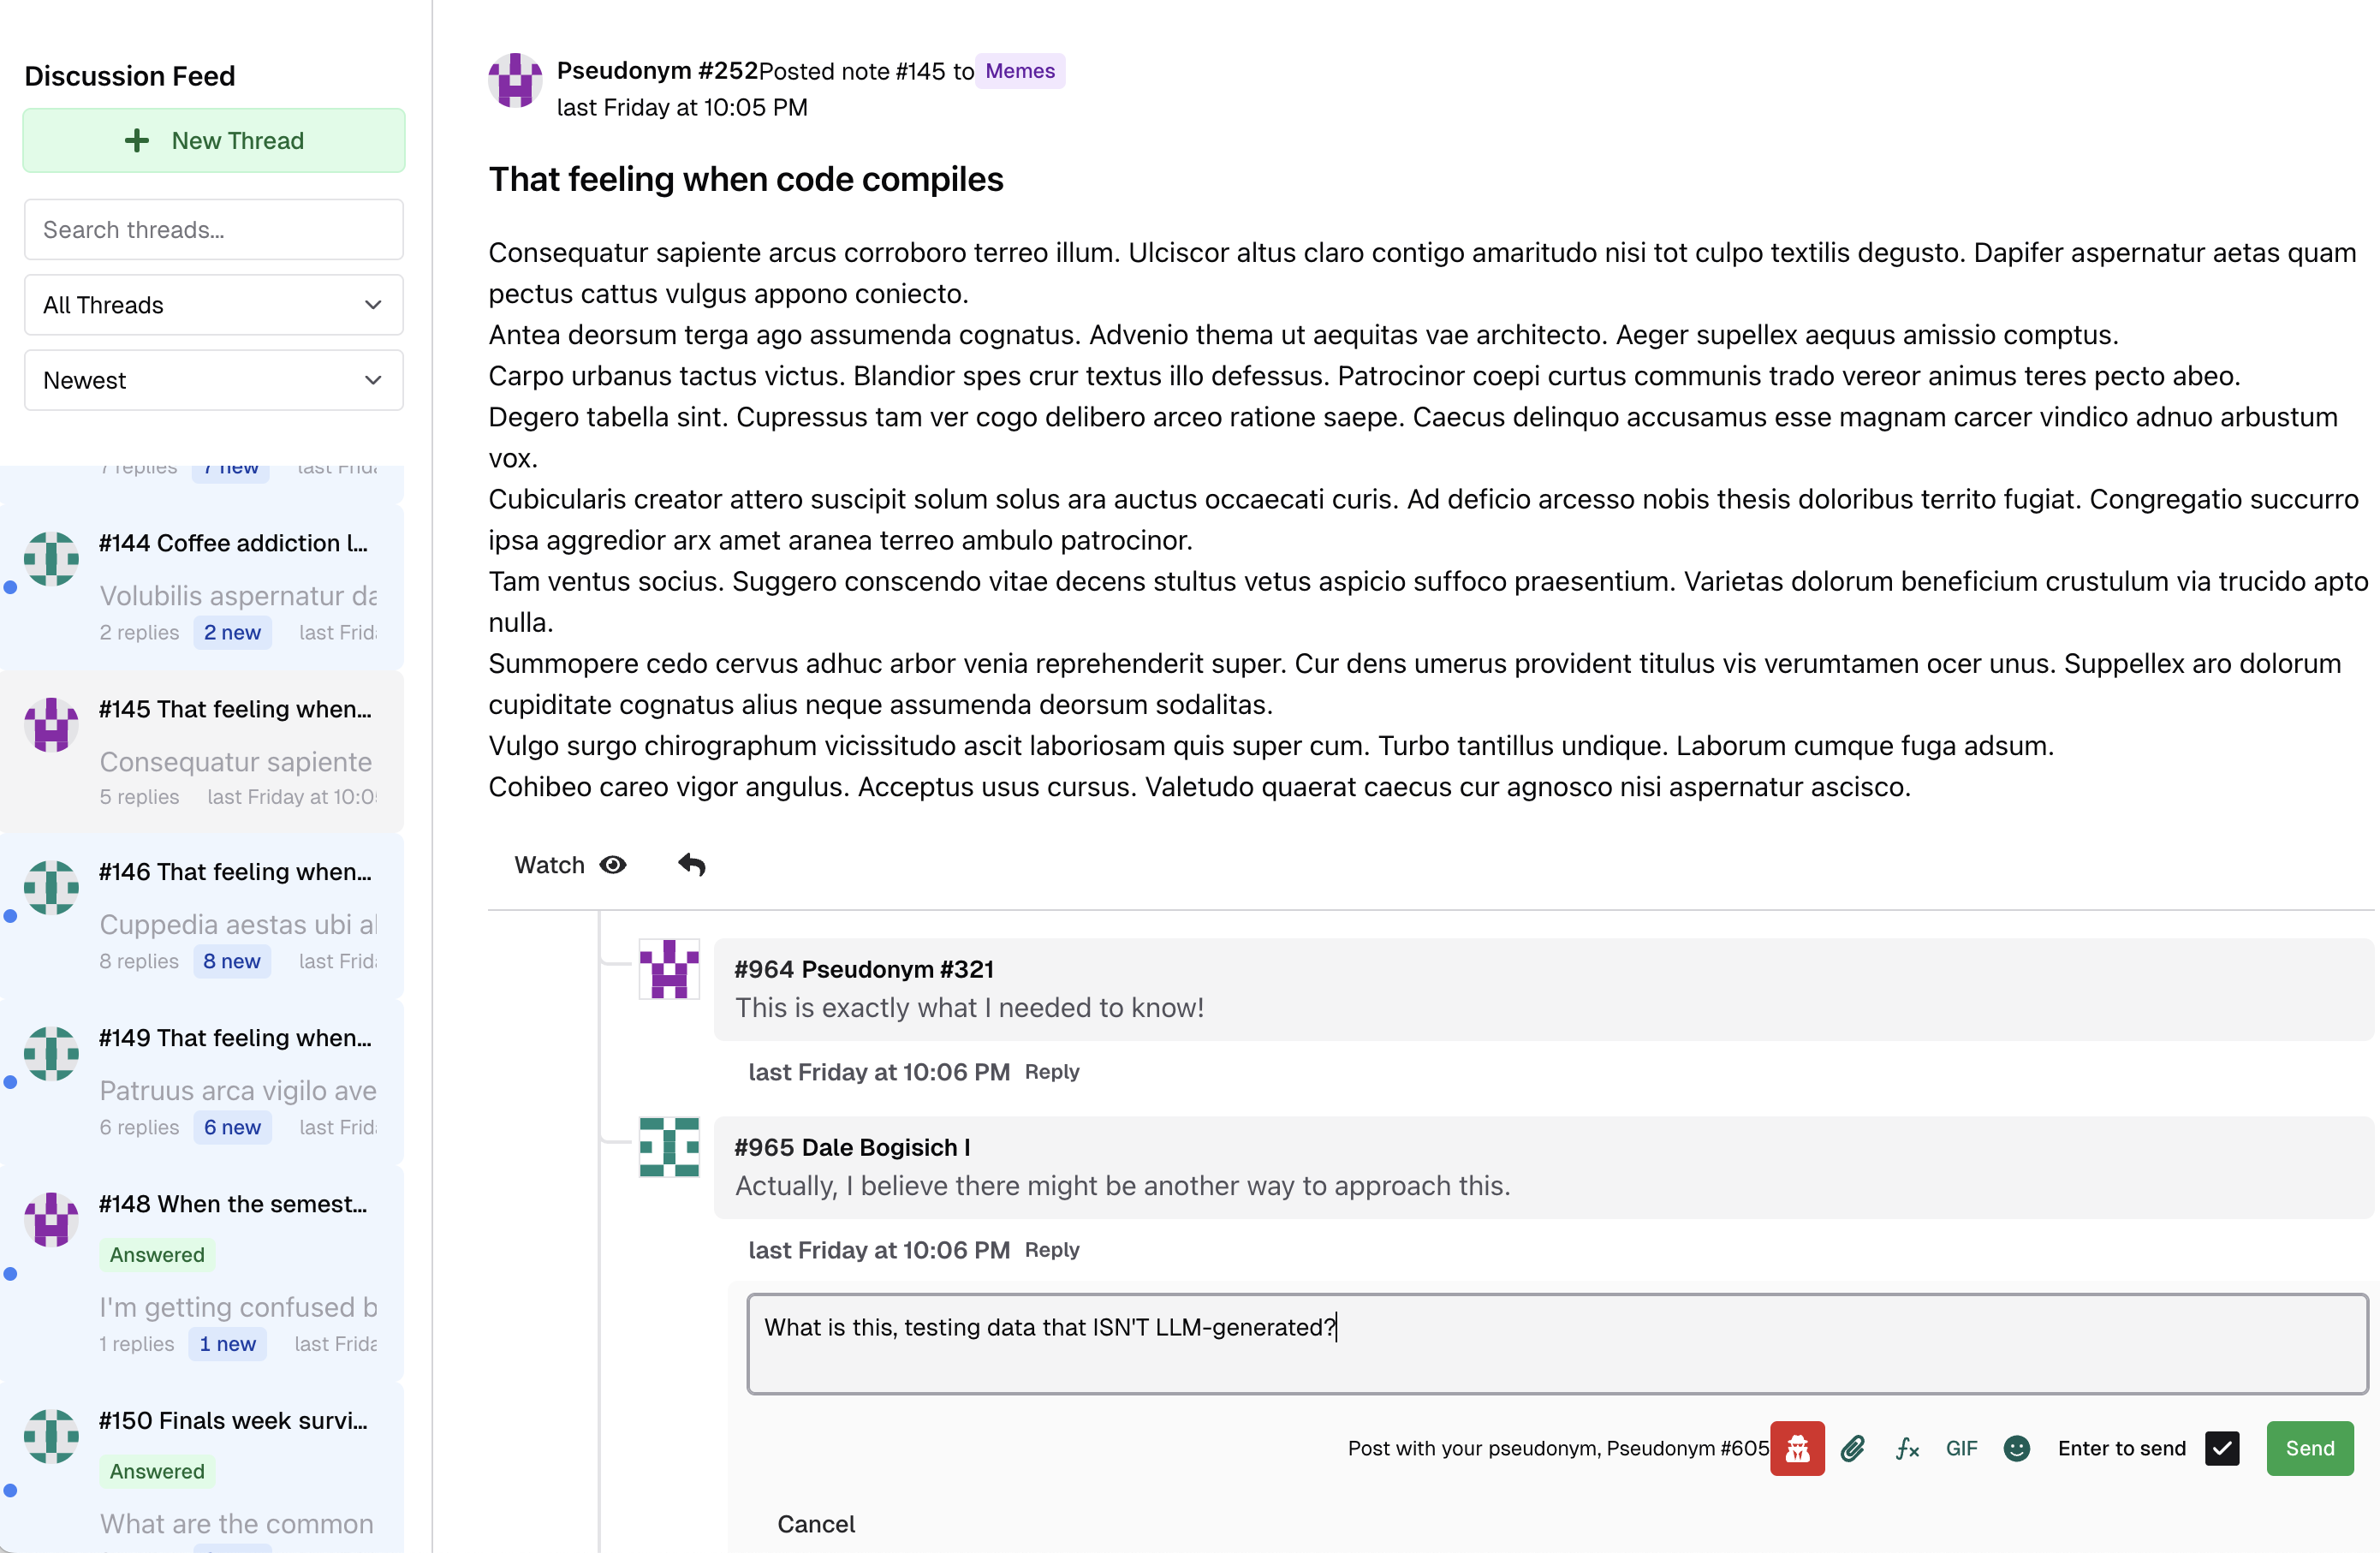Select thread #148 When the semester

tap(233, 1204)
